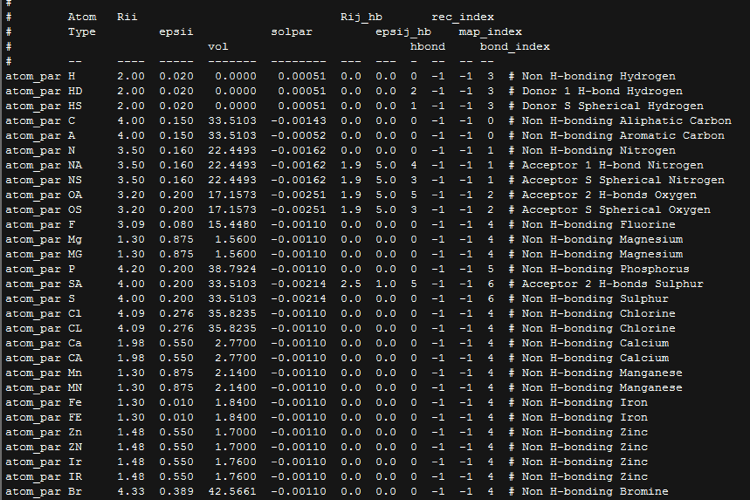The height and width of the screenshot is (500, 750).
Task: Click atom type 'Ir' in mixed case
Action: tap(75, 462)
